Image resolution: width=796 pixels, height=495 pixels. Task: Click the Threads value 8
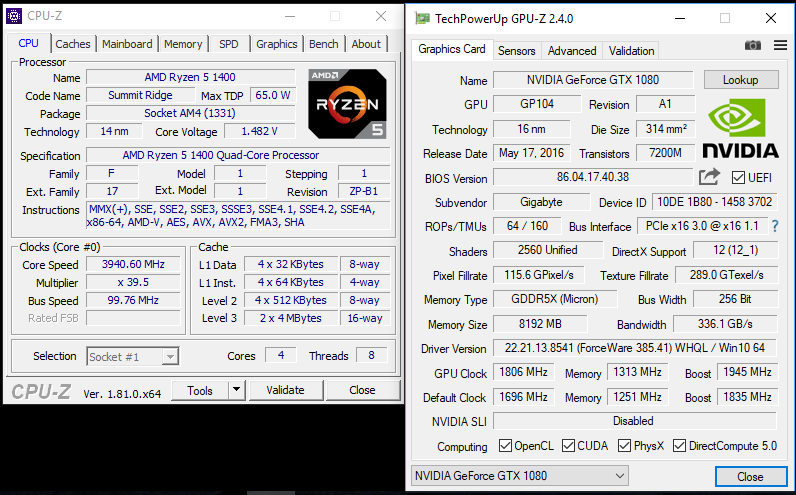(x=372, y=355)
